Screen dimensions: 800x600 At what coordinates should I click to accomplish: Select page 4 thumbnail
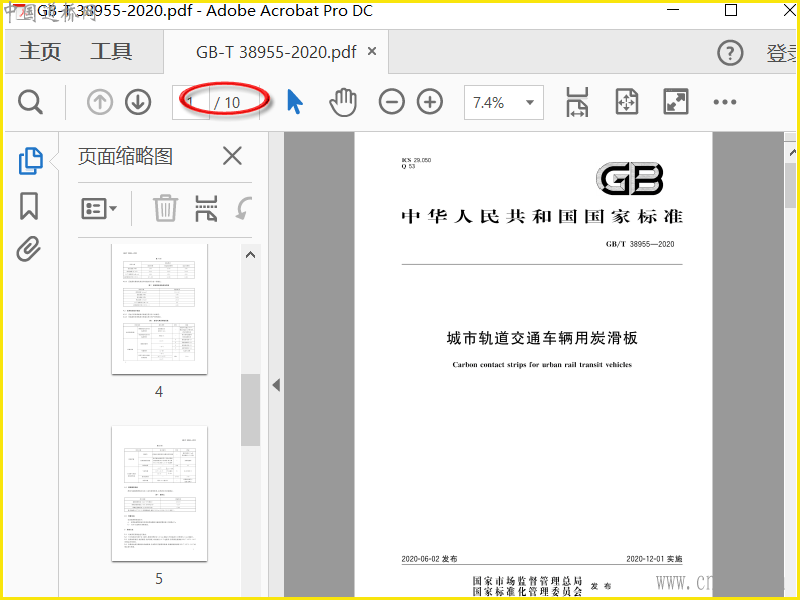[160, 309]
